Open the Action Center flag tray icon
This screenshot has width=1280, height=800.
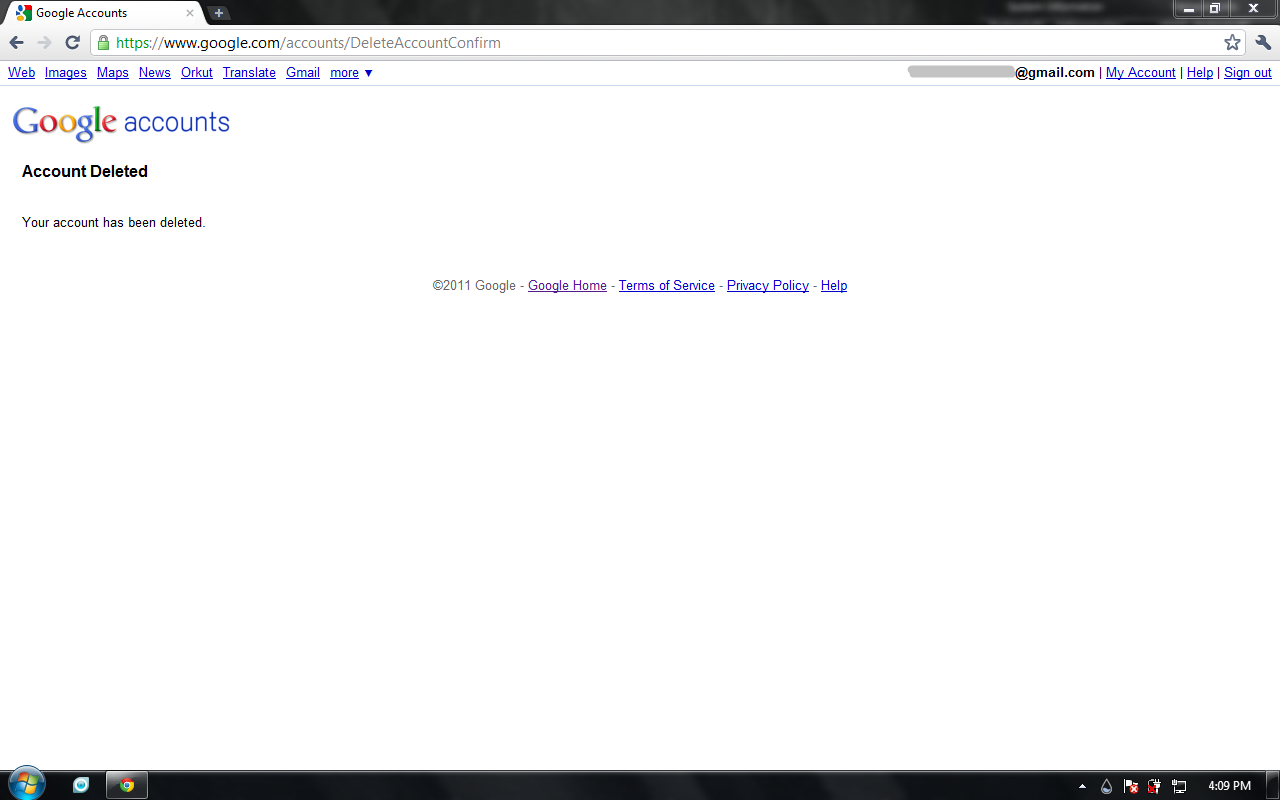1131,786
